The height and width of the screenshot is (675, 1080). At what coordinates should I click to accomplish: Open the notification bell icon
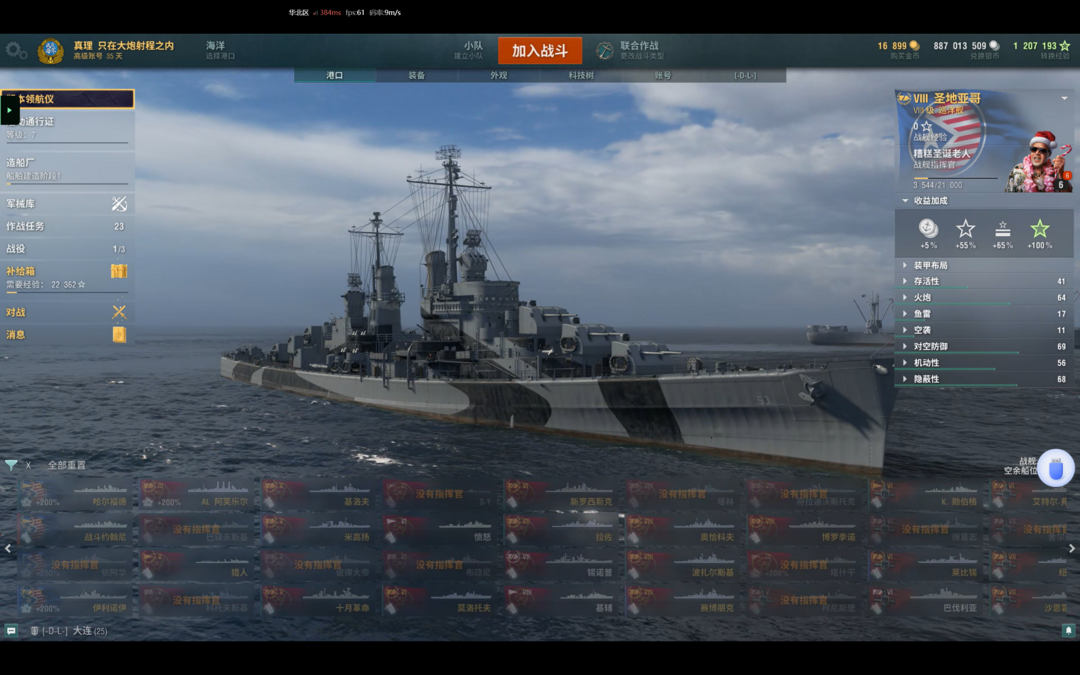tap(1068, 630)
